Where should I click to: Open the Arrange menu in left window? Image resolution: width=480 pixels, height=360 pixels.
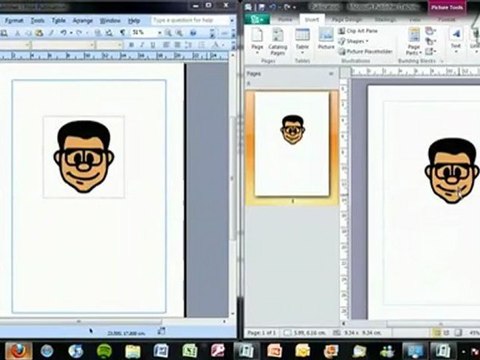point(83,21)
